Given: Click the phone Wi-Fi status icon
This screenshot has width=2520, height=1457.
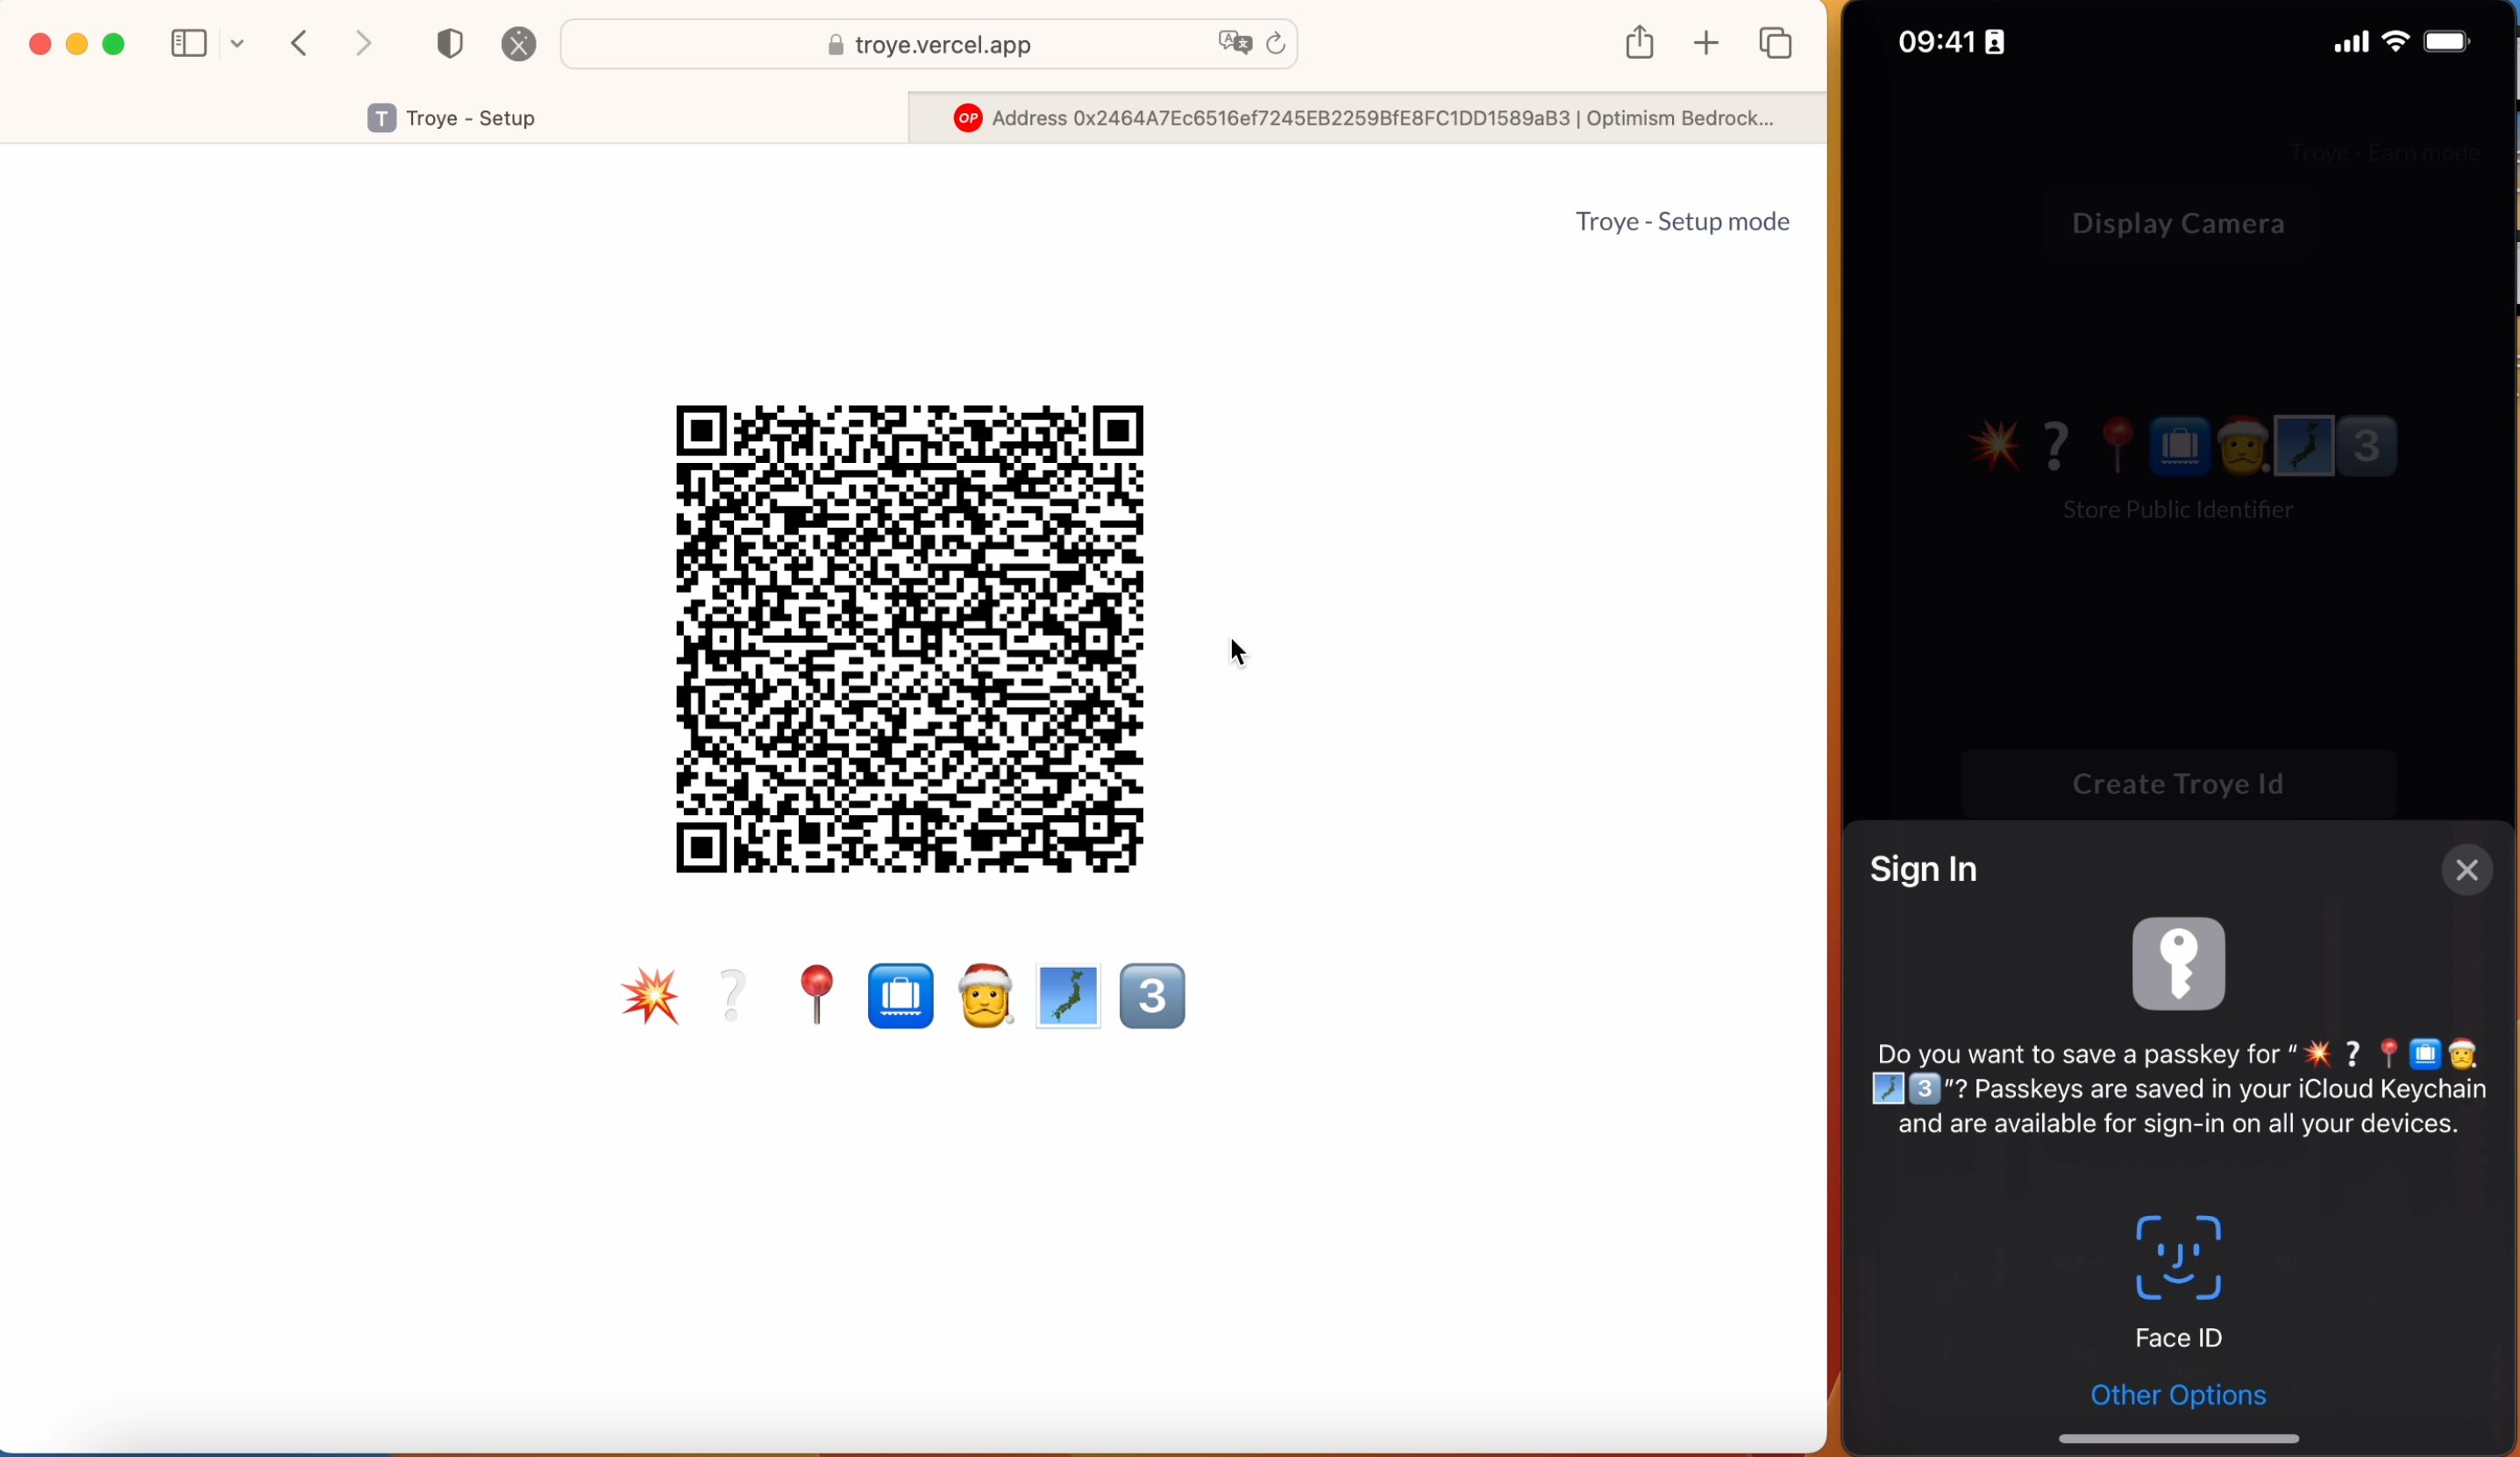Looking at the screenshot, I should pos(2395,43).
